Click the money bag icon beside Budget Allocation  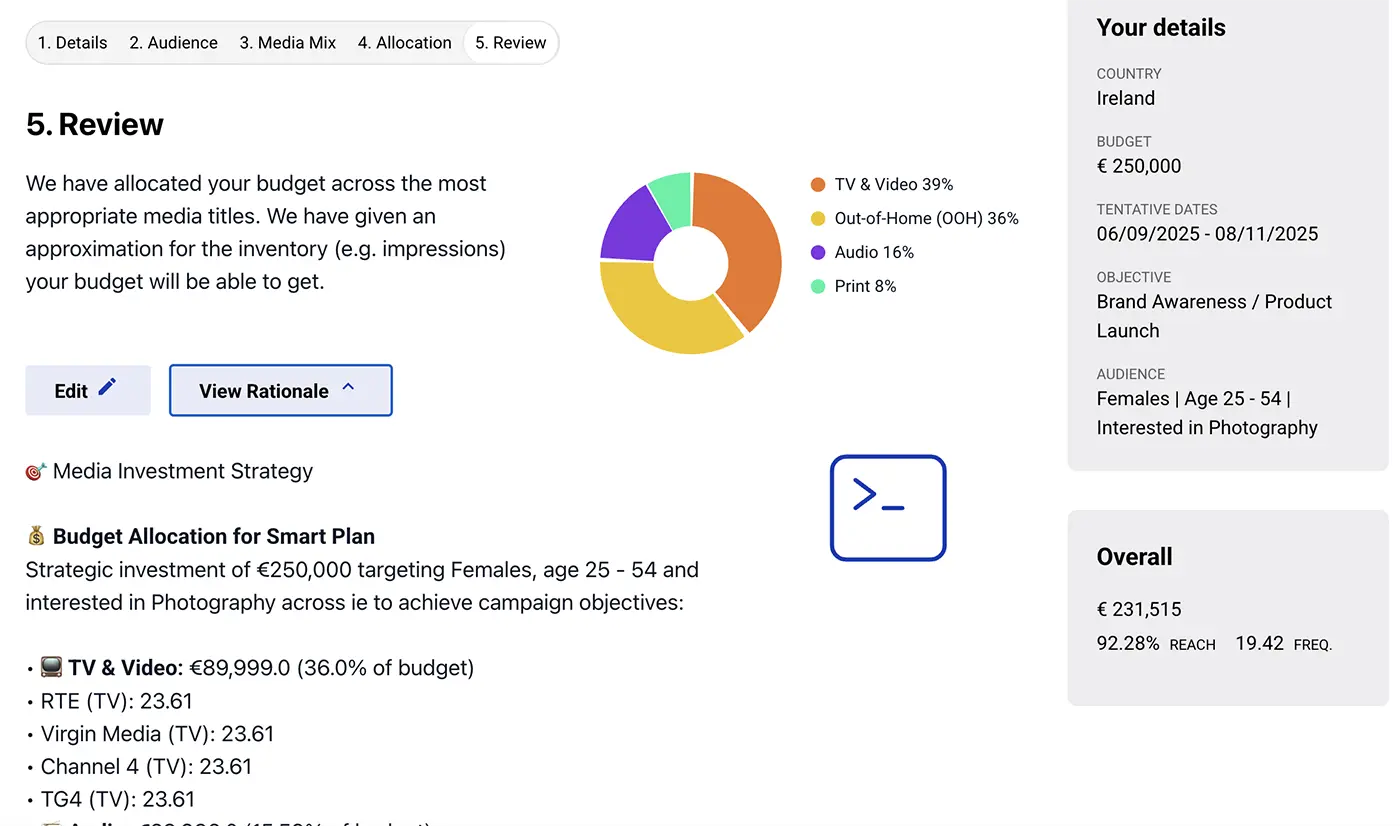point(36,536)
